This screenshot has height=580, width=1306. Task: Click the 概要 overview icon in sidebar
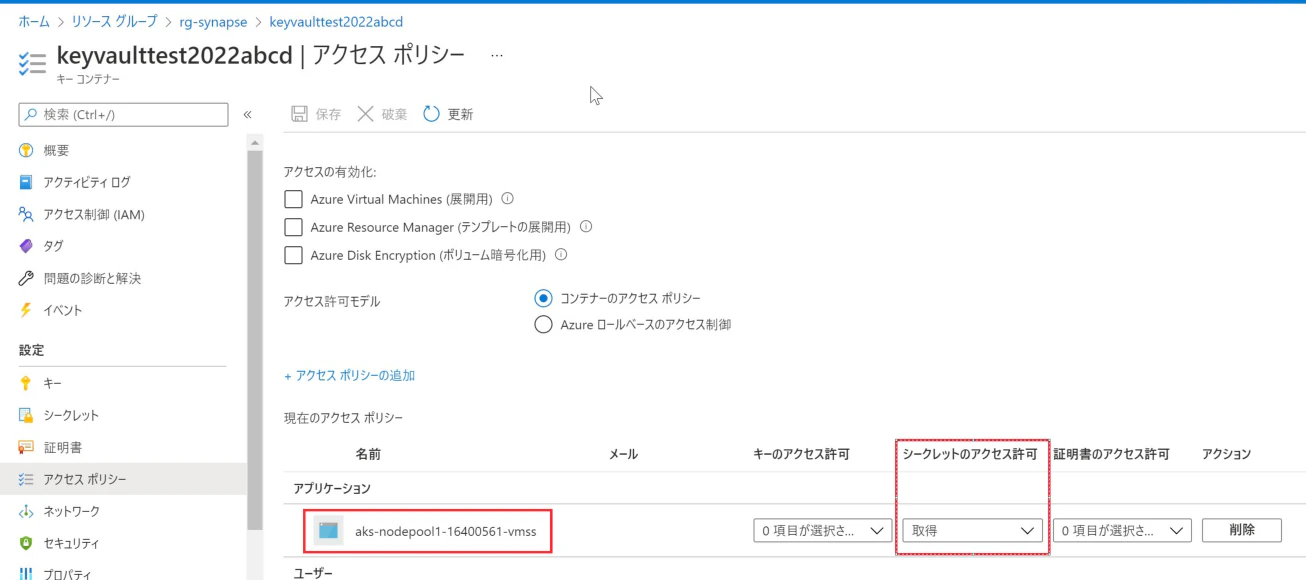pos(27,151)
